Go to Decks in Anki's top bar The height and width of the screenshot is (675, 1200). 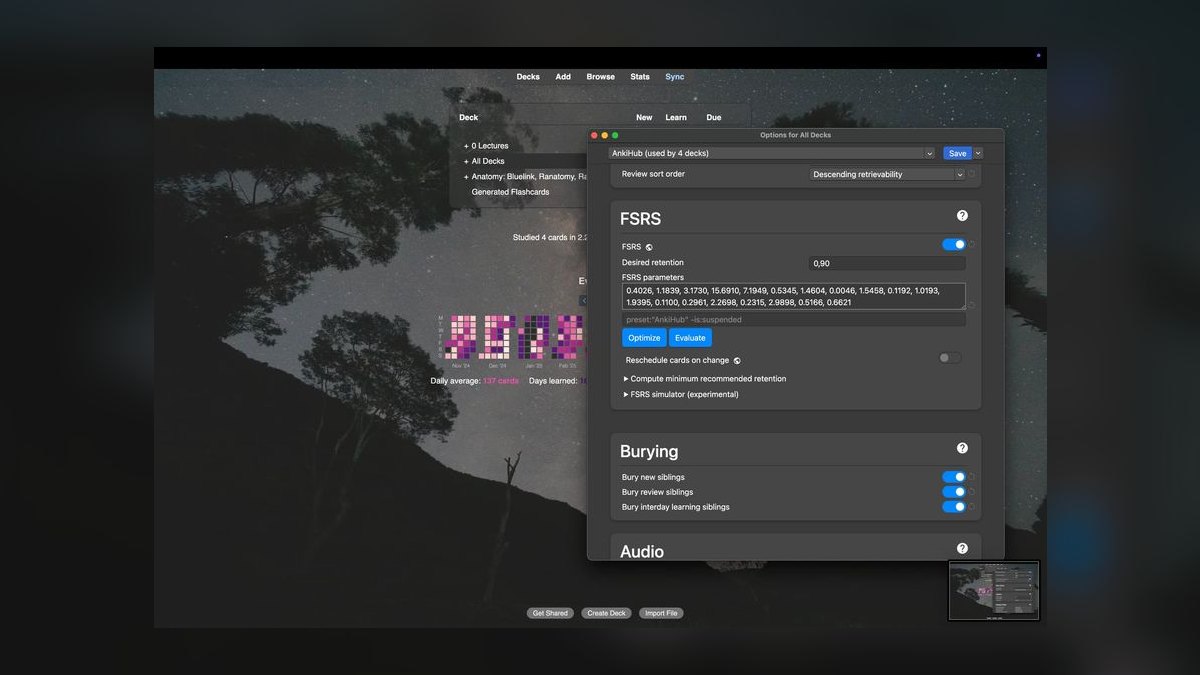(528, 77)
